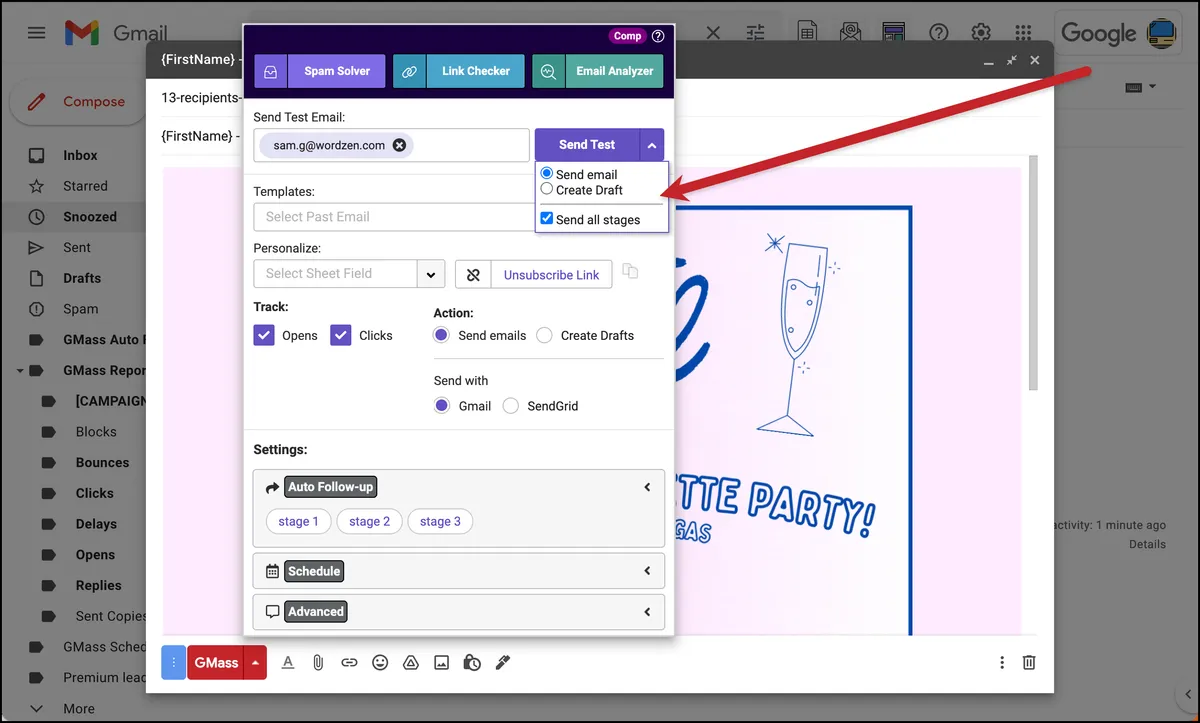
Task: Open the Bounces label
Action: point(102,463)
